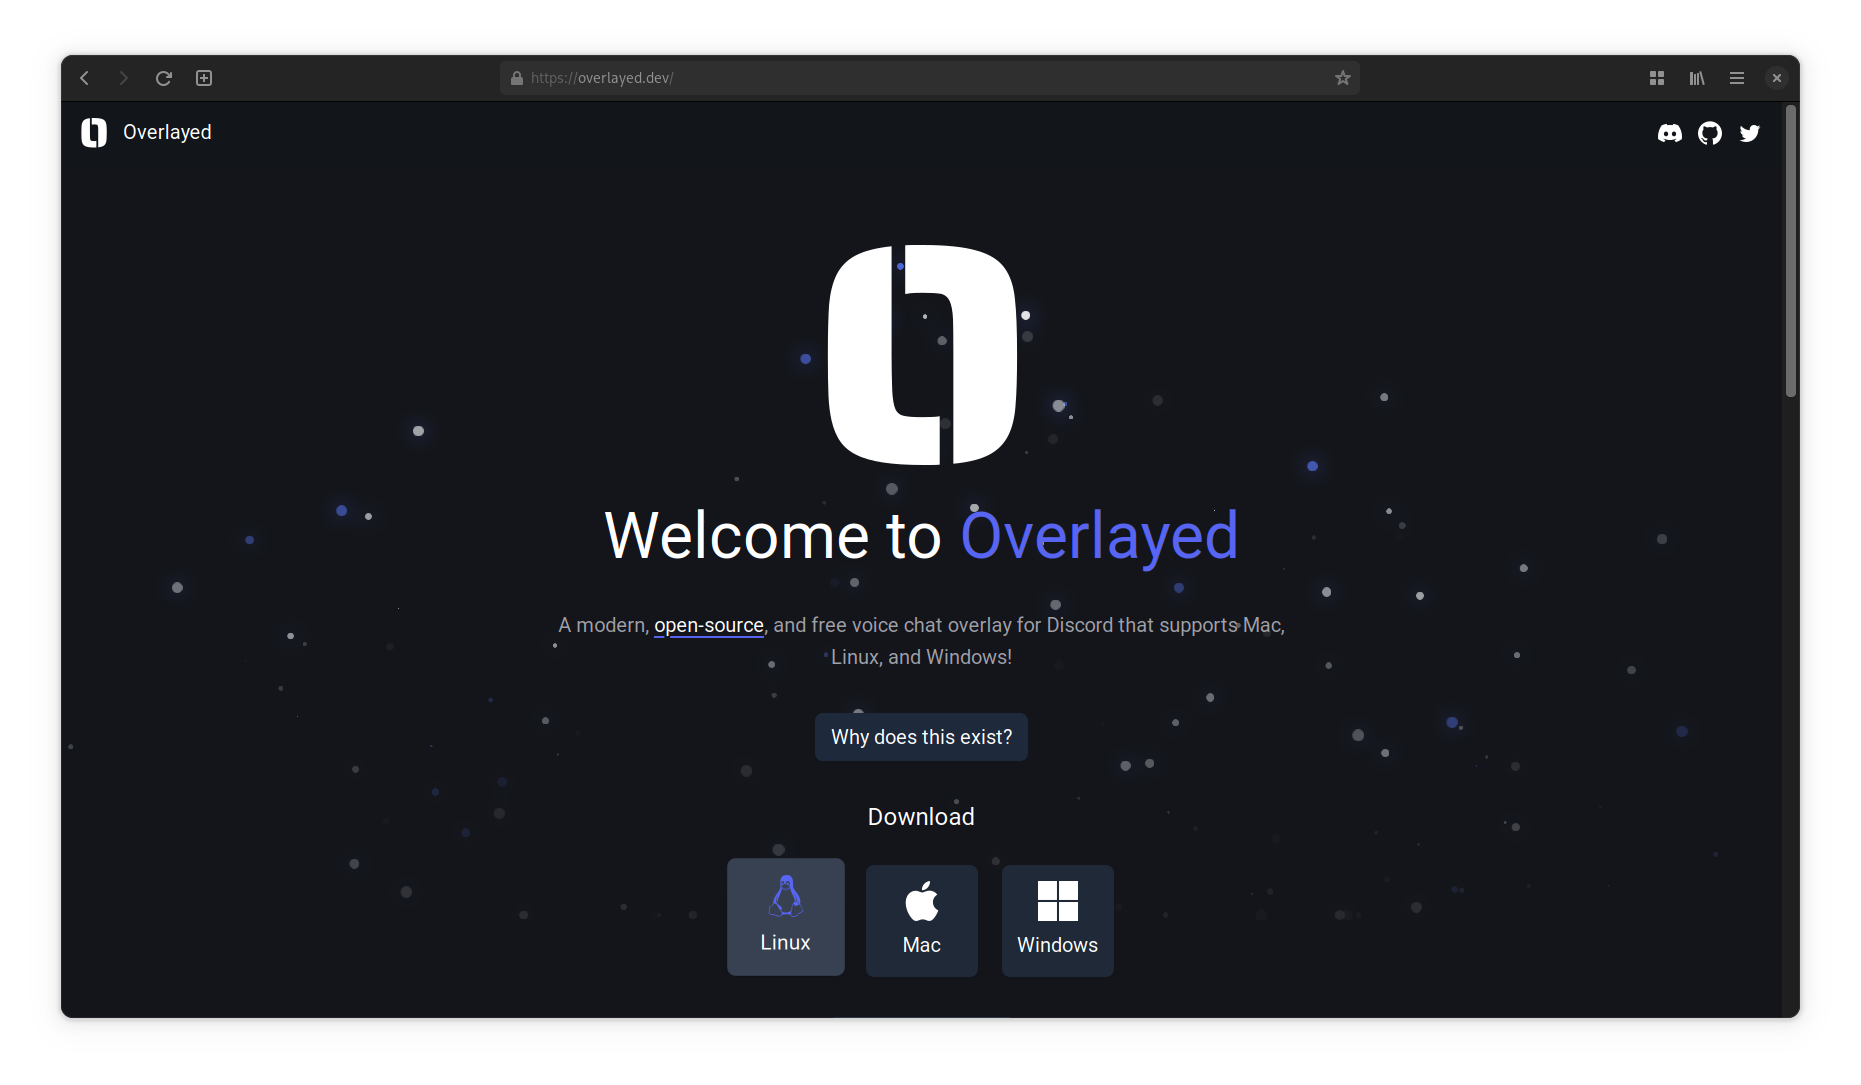Open the browser library icon
The image size is (1861, 1085).
pos(1697,78)
